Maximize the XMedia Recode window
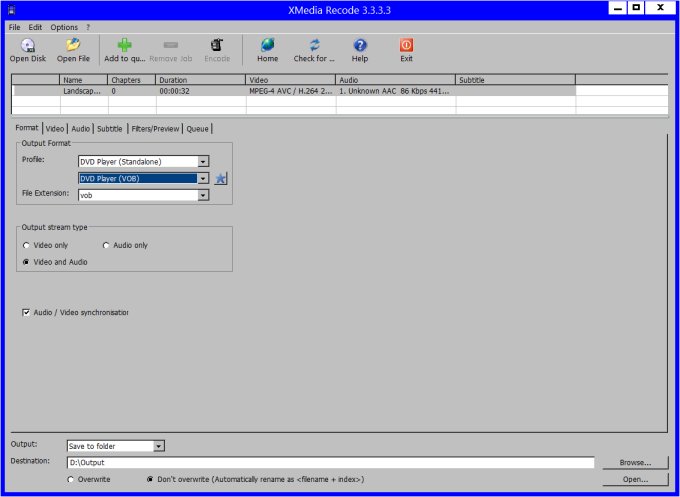The height and width of the screenshot is (497, 680). (636, 8)
